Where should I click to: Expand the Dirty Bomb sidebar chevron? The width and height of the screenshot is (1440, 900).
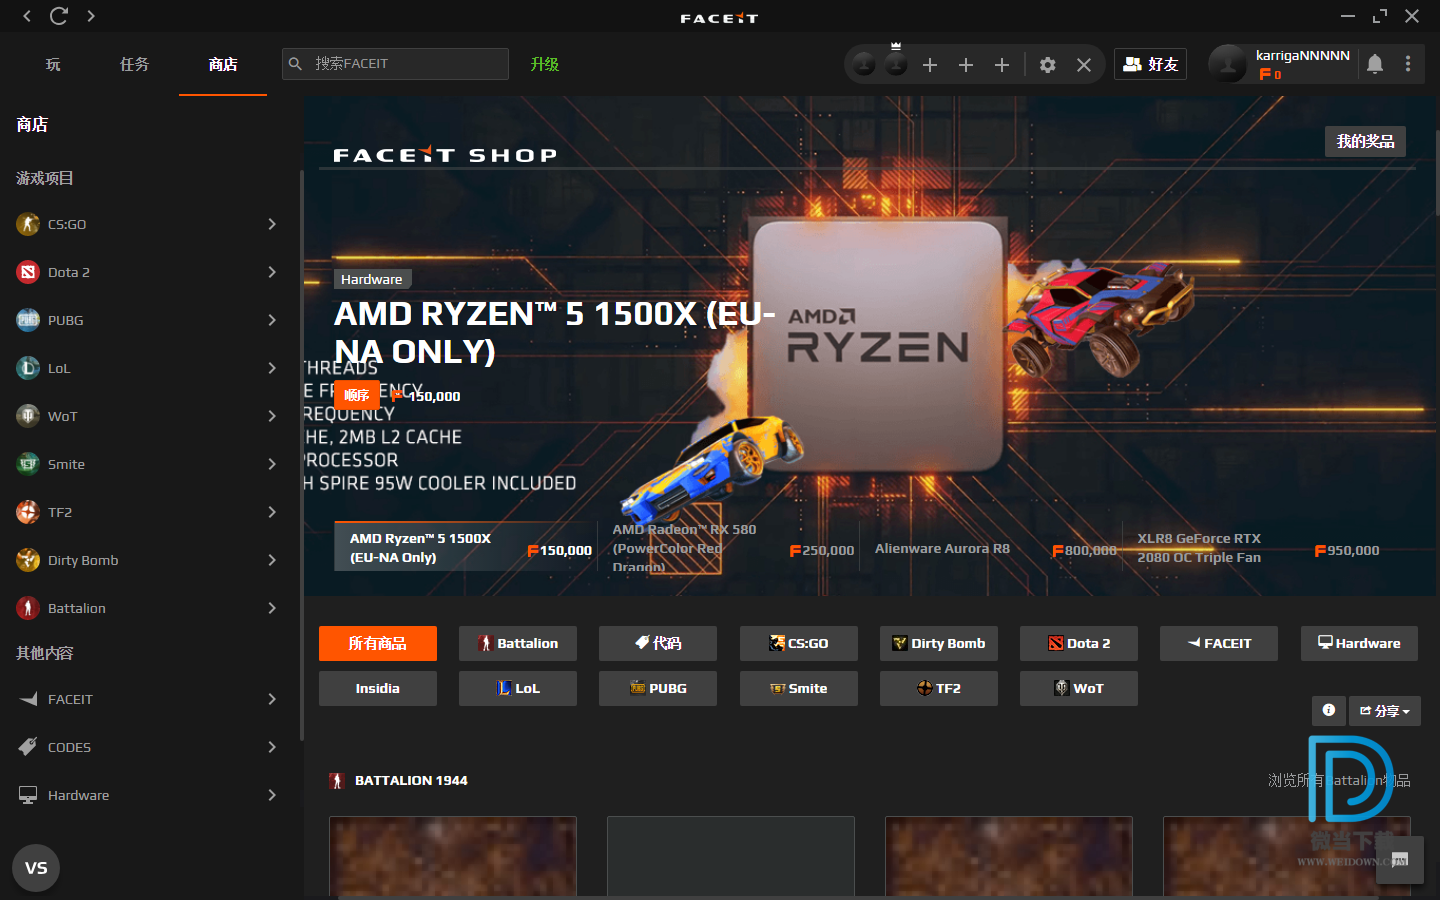click(272, 560)
